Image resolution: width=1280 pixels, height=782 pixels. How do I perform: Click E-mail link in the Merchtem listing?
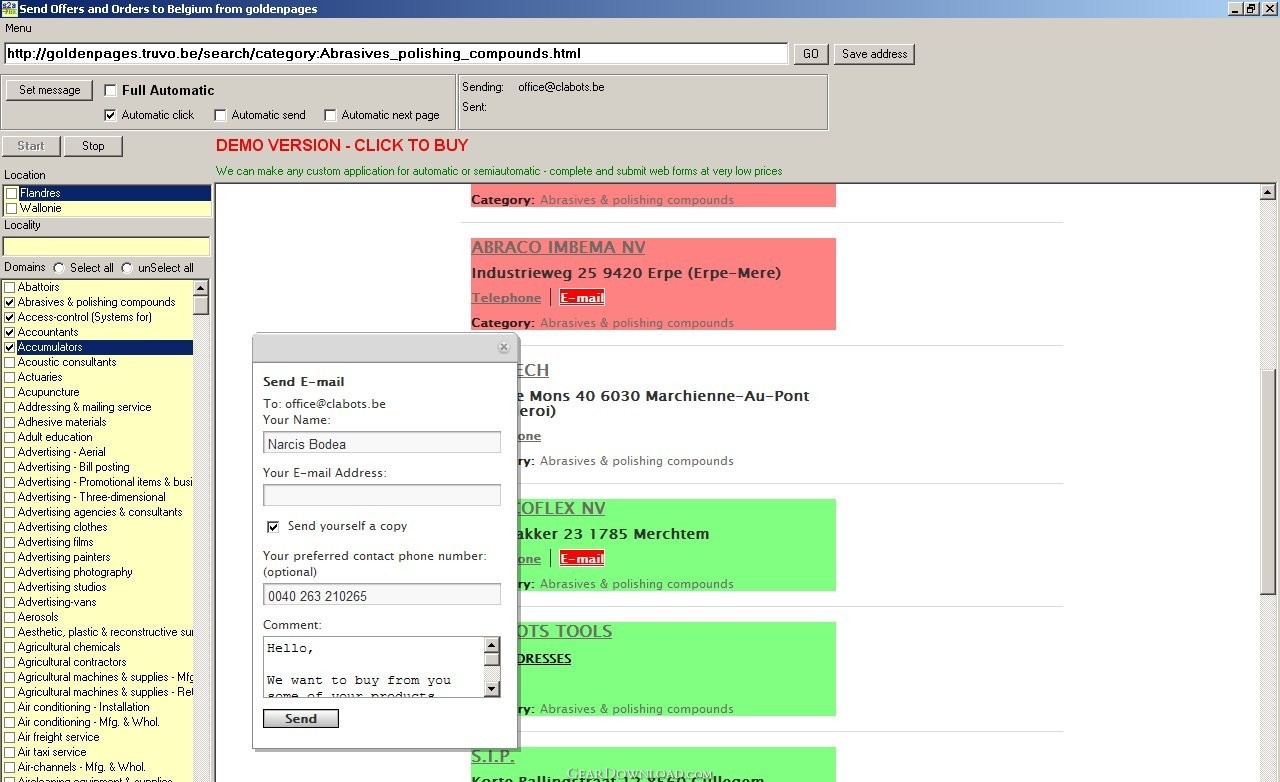pyautogui.click(x=582, y=559)
